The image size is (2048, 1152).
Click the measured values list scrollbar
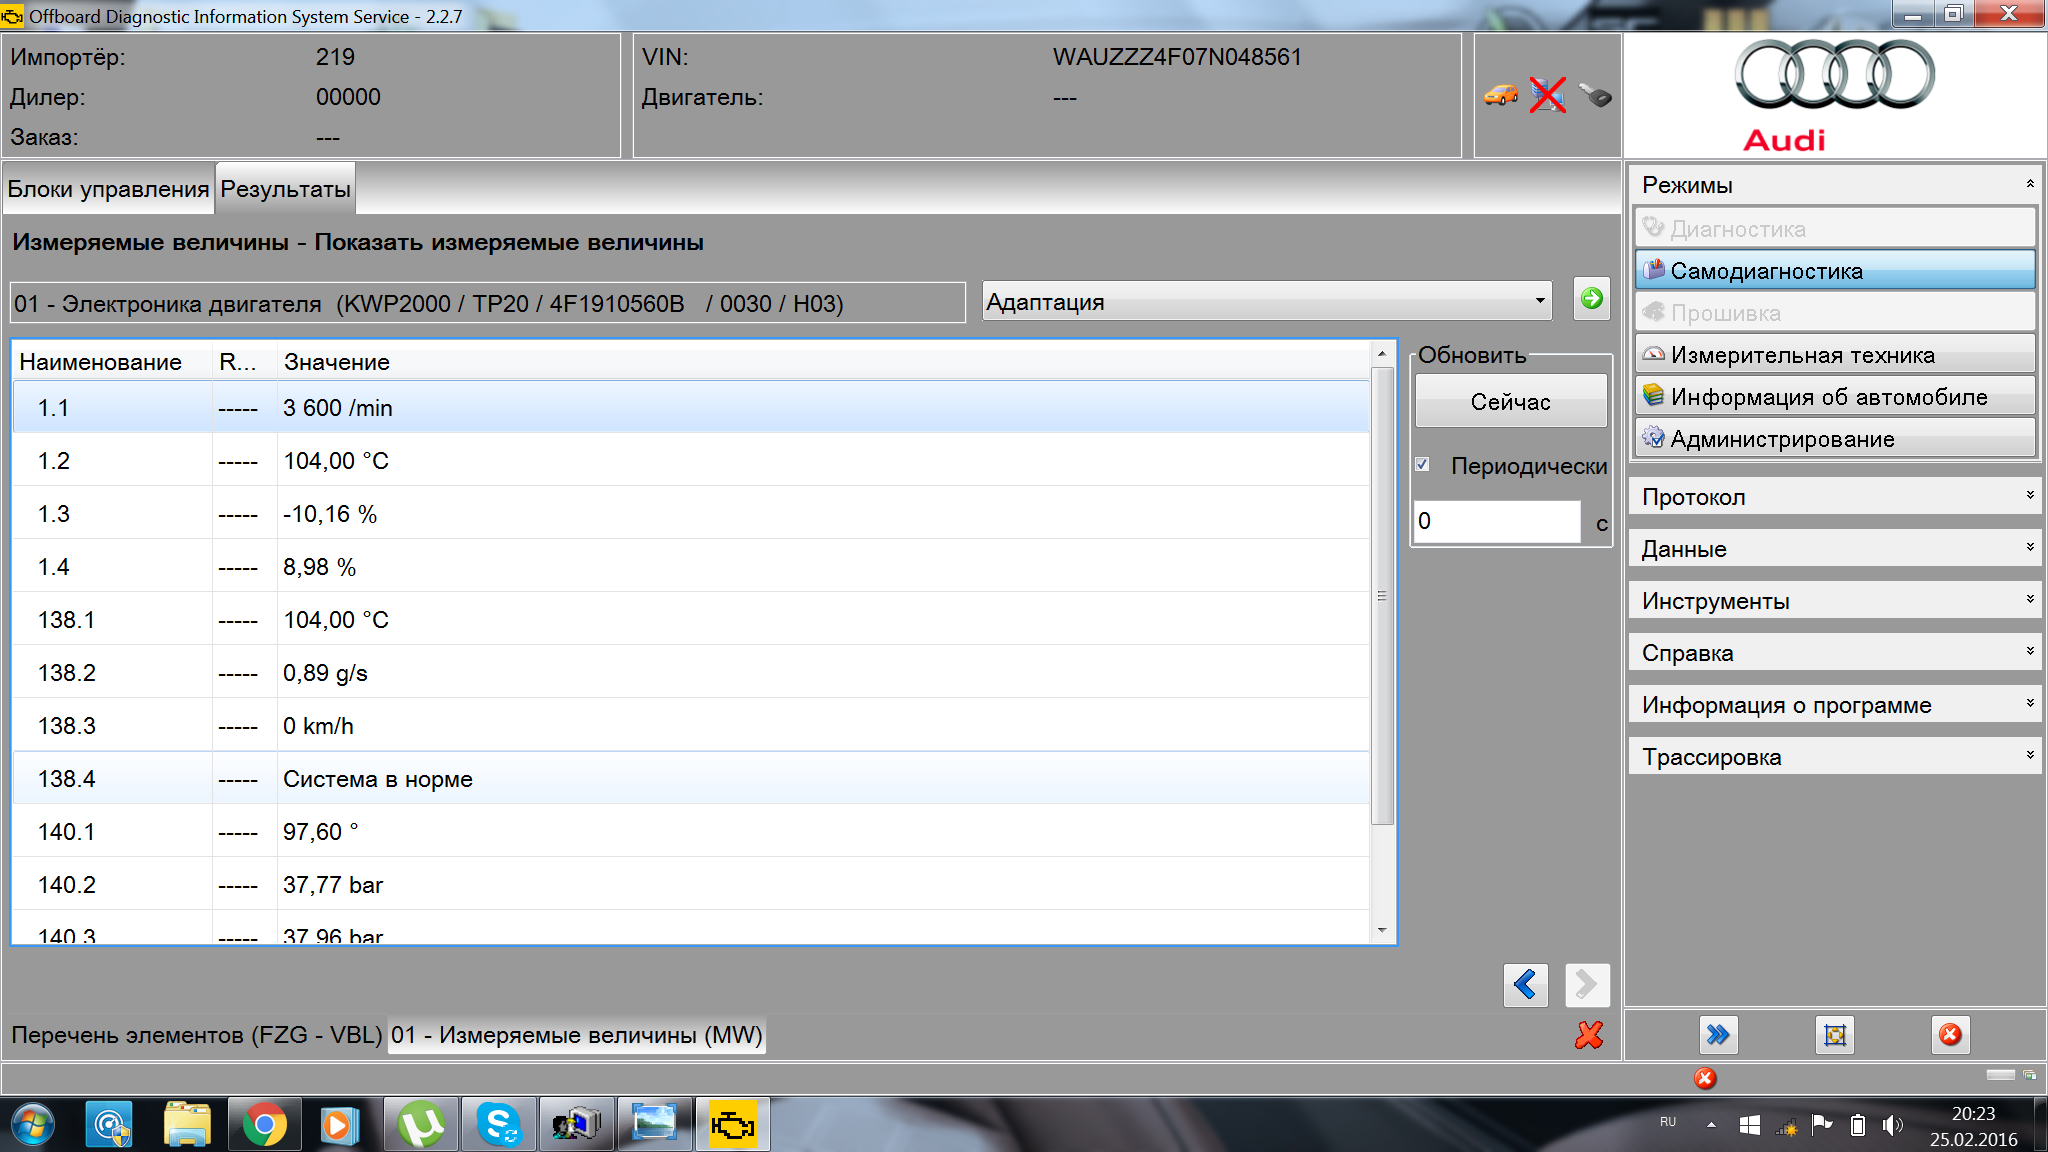[x=1382, y=596]
